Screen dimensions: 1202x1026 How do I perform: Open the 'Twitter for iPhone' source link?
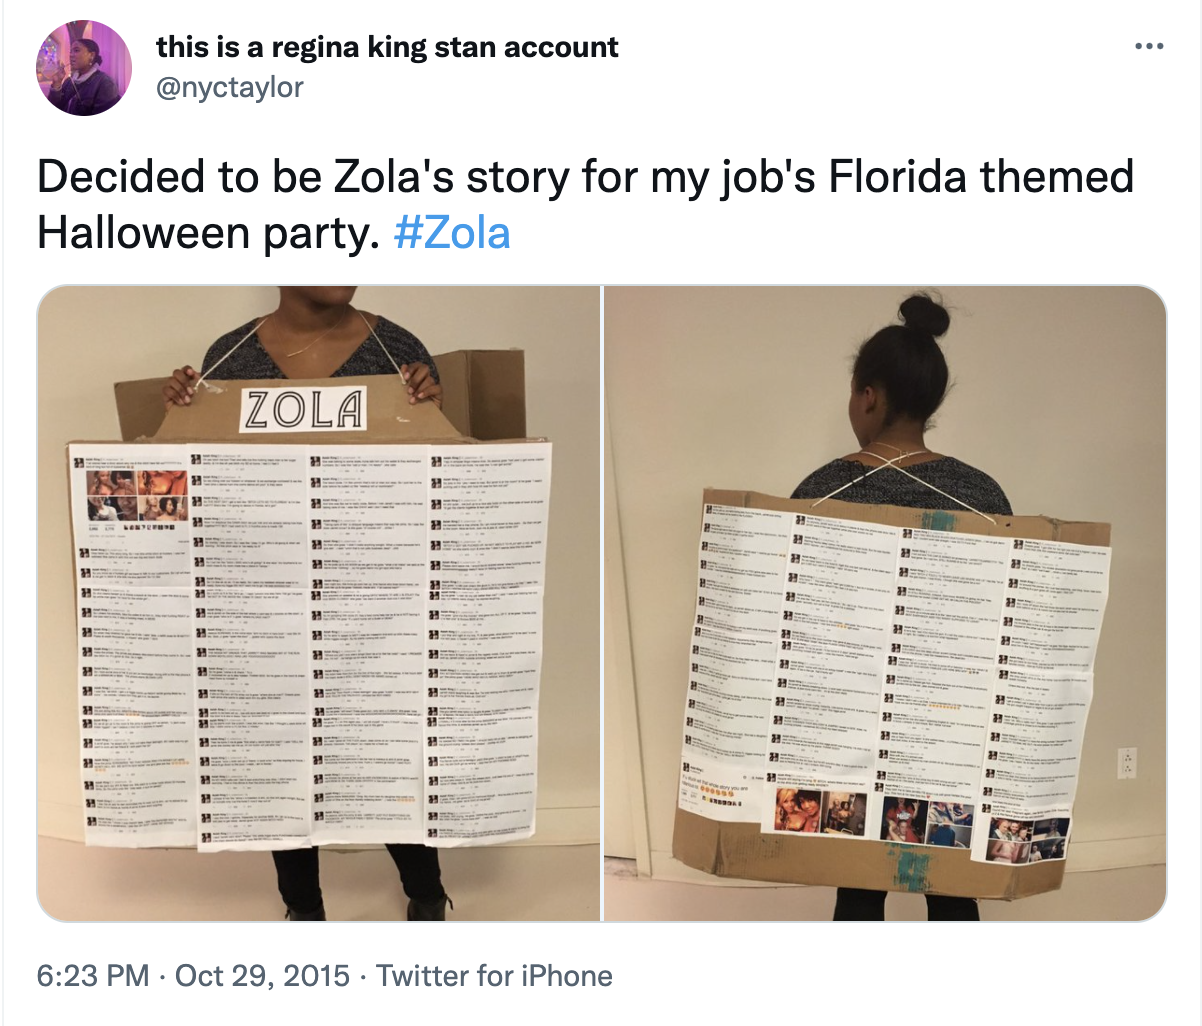click(494, 976)
